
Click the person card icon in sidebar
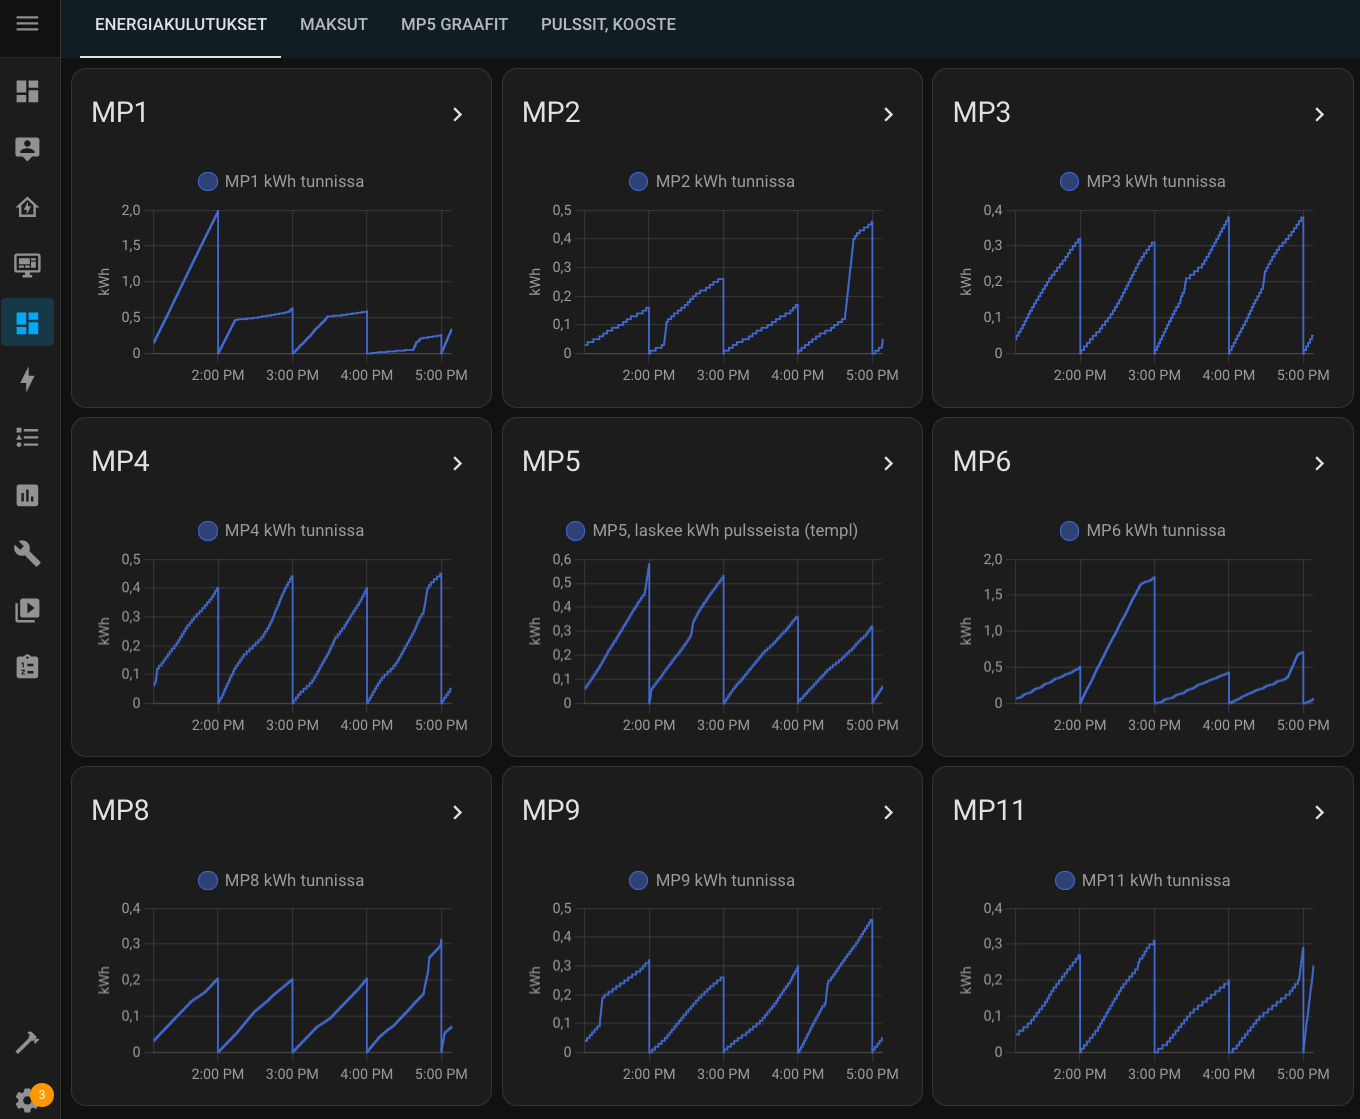pos(28,149)
